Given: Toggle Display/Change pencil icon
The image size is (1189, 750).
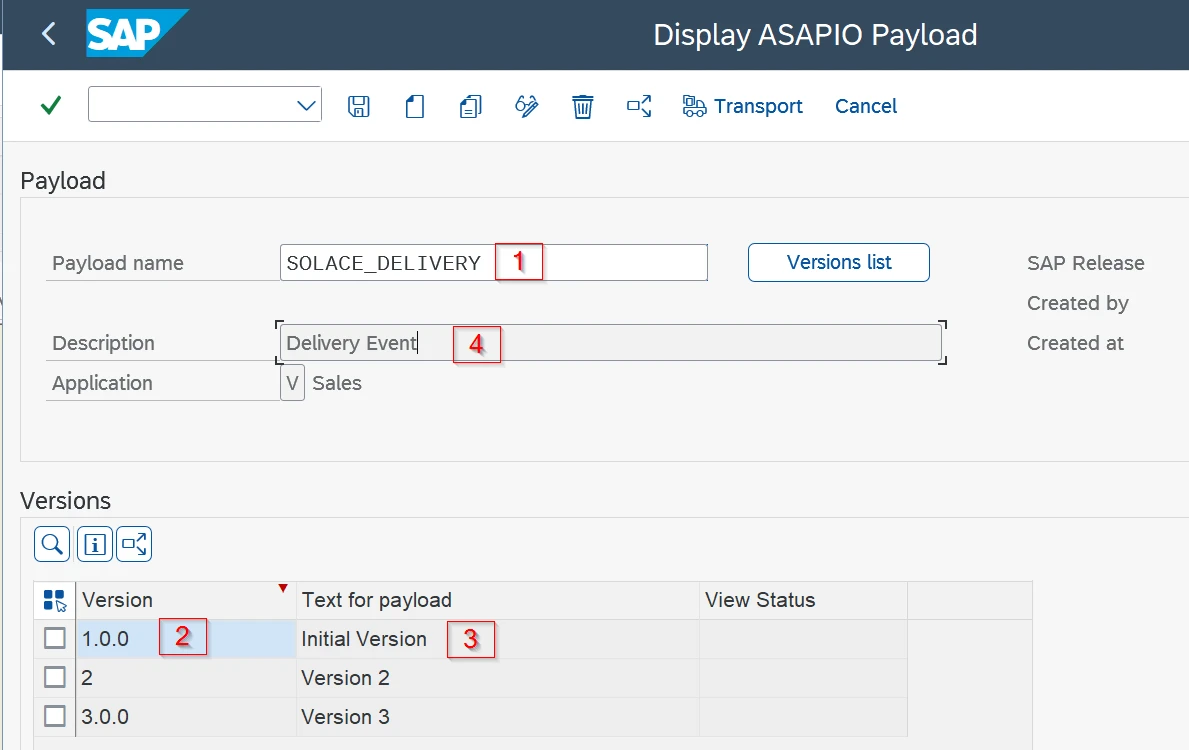Looking at the screenshot, I should coord(526,106).
